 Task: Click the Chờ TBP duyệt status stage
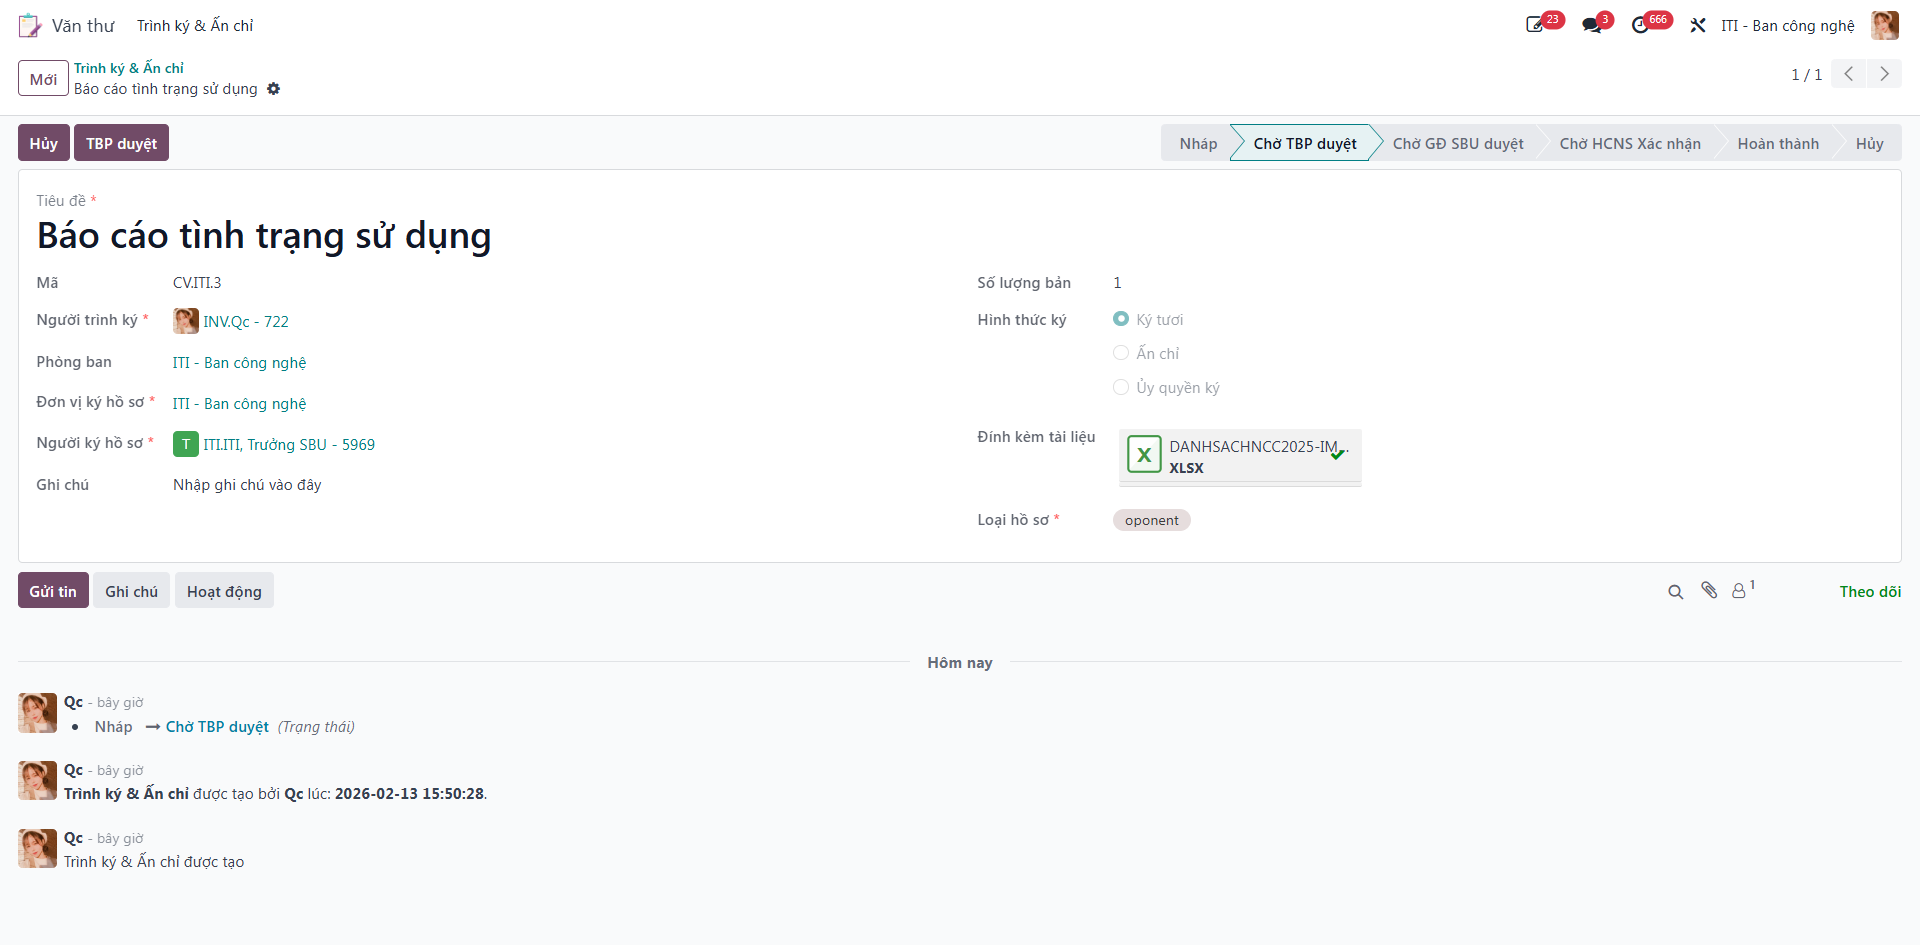[1304, 143]
